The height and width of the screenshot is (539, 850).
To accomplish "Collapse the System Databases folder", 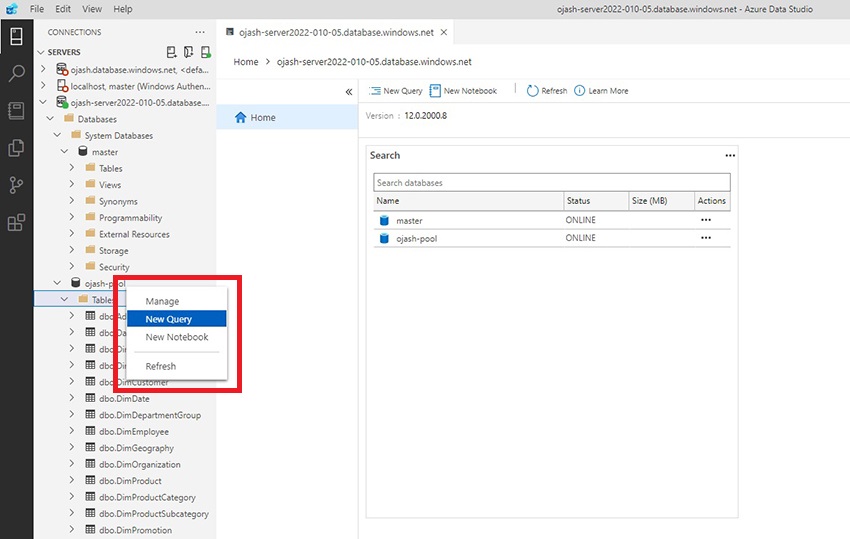I will point(57,134).
